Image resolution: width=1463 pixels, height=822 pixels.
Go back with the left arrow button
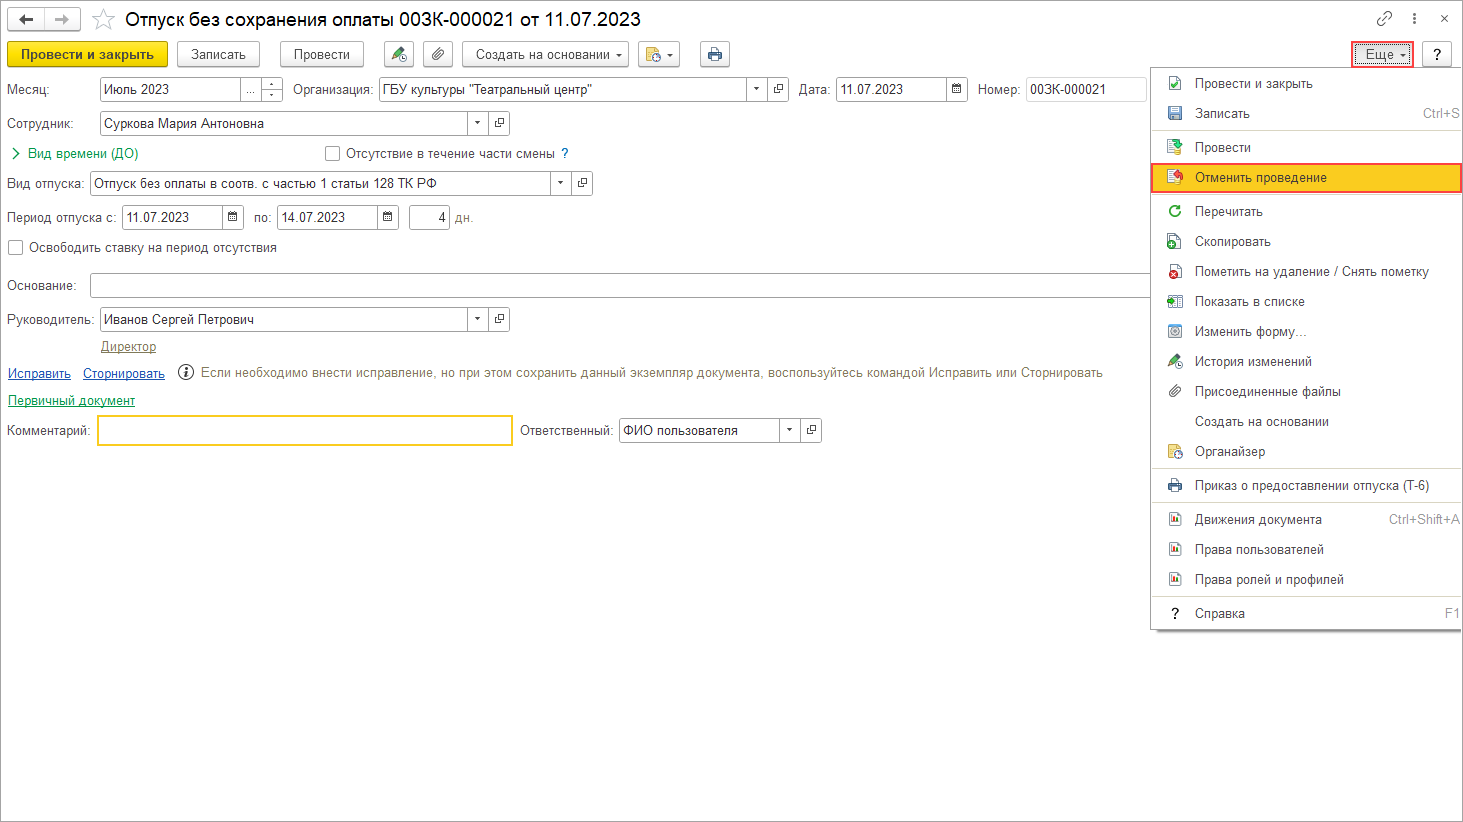coord(26,19)
